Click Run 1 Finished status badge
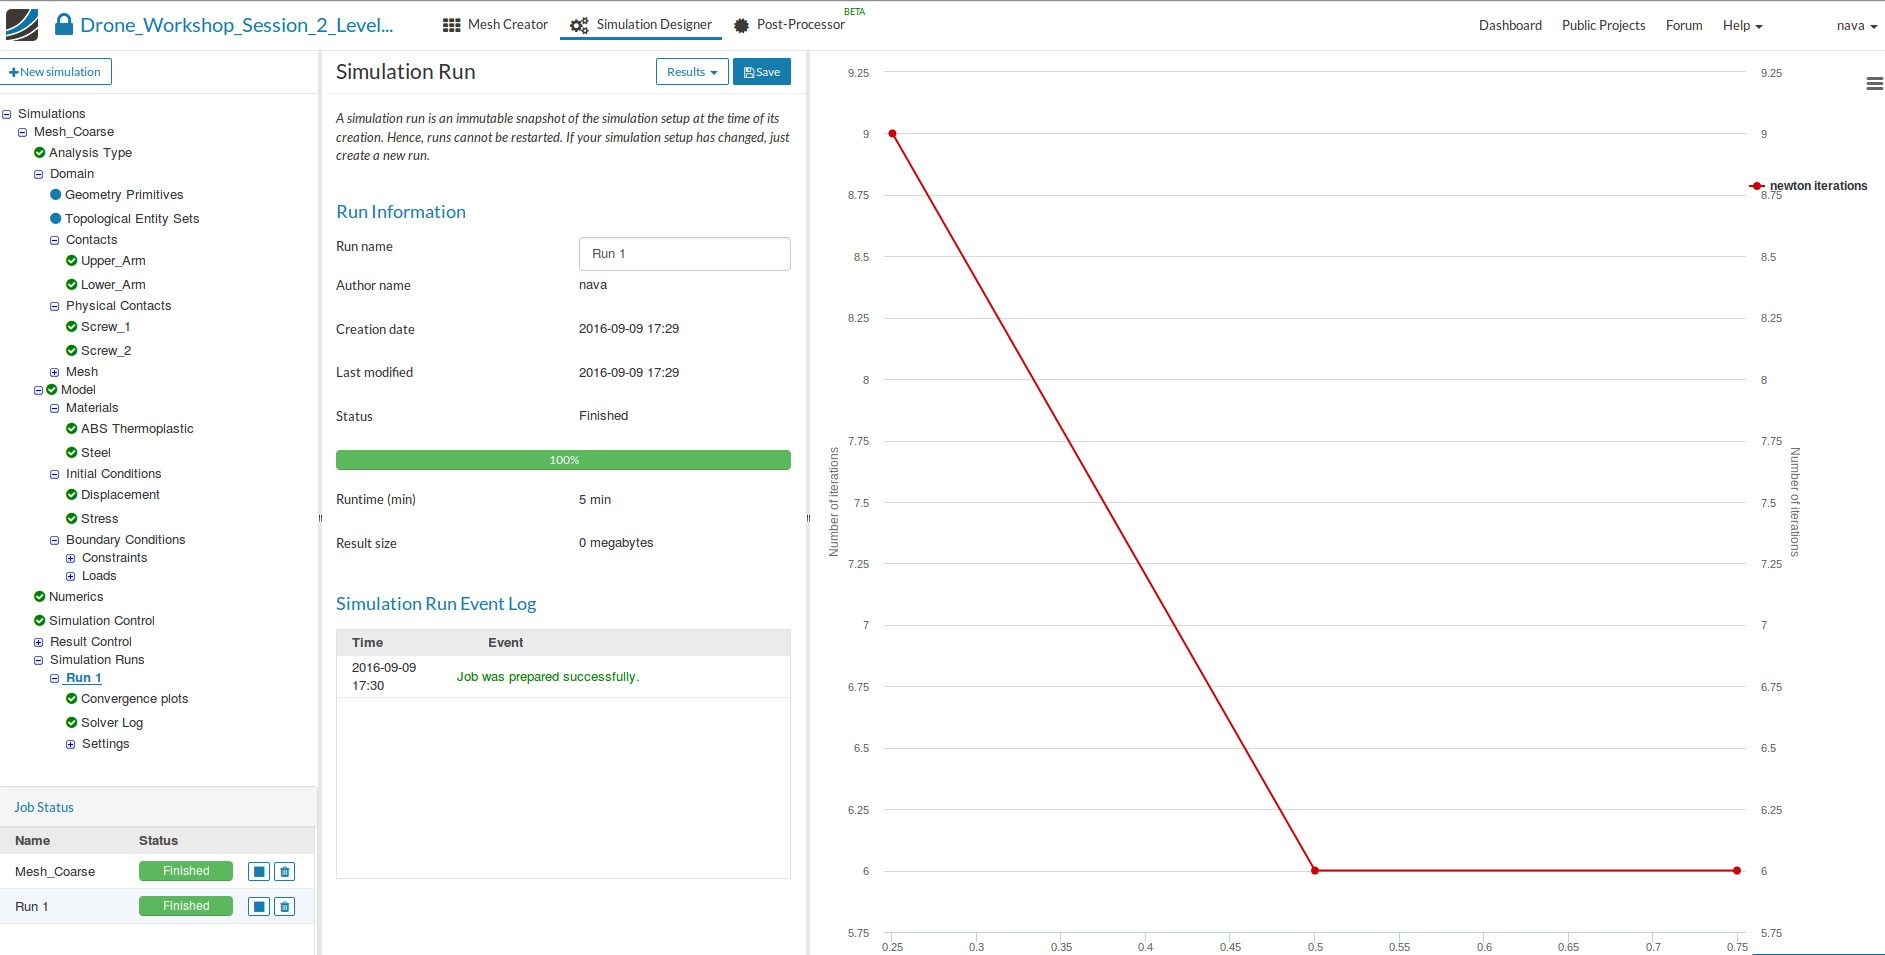The width and height of the screenshot is (1885, 955). tap(186, 907)
